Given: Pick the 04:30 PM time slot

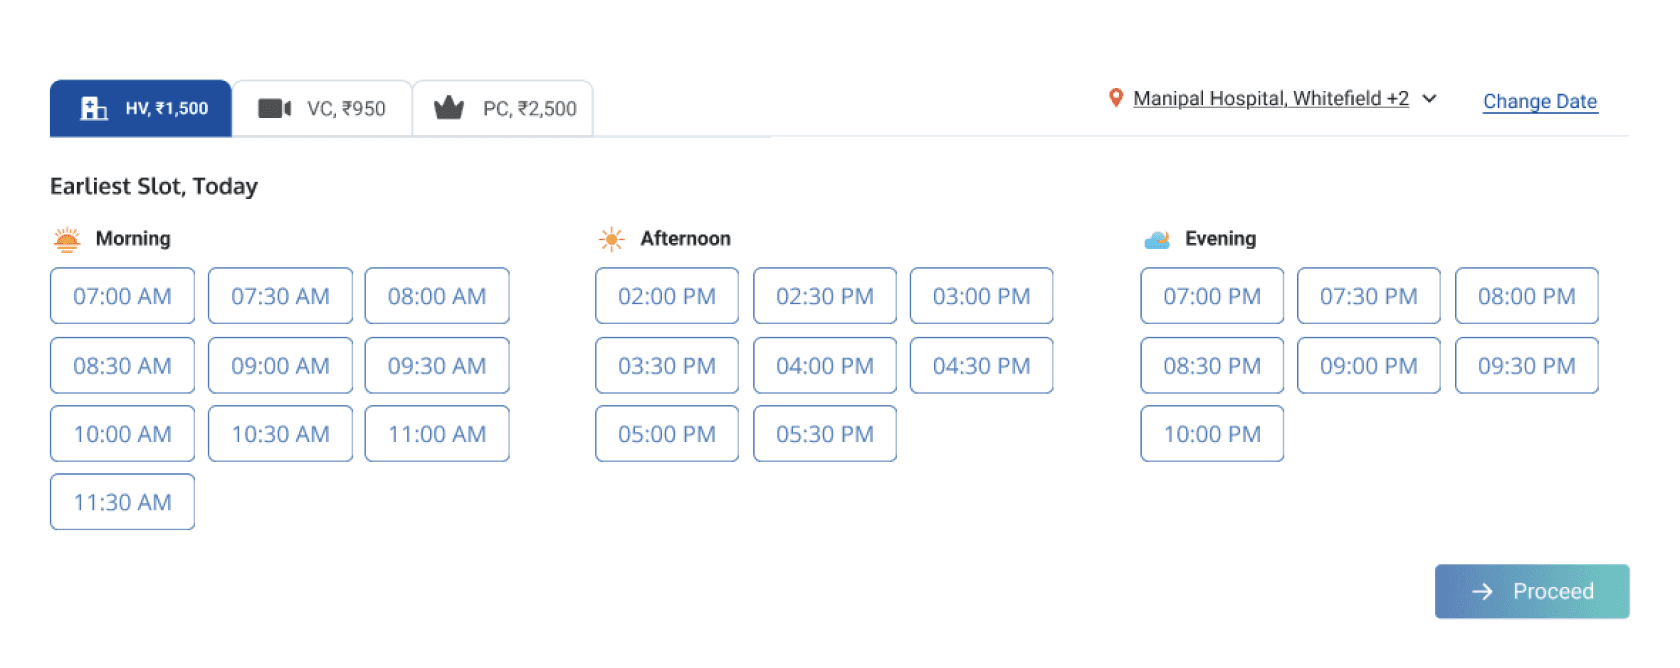Looking at the screenshot, I should 981,366.
